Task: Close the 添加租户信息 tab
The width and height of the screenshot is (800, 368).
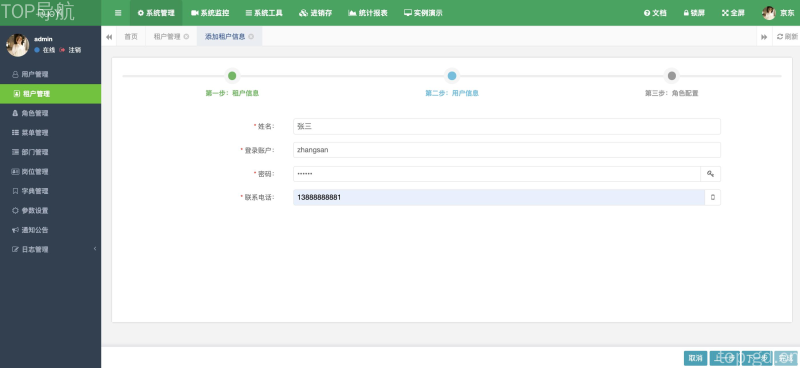Action: tap(251, 37)
